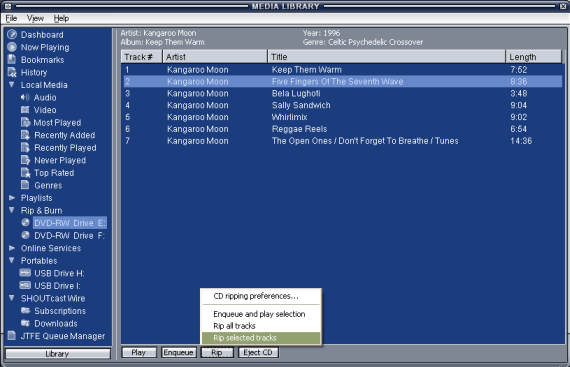Sort by Artist column header
The height and width of the screenshot is (367, 570).
[215, 57]
